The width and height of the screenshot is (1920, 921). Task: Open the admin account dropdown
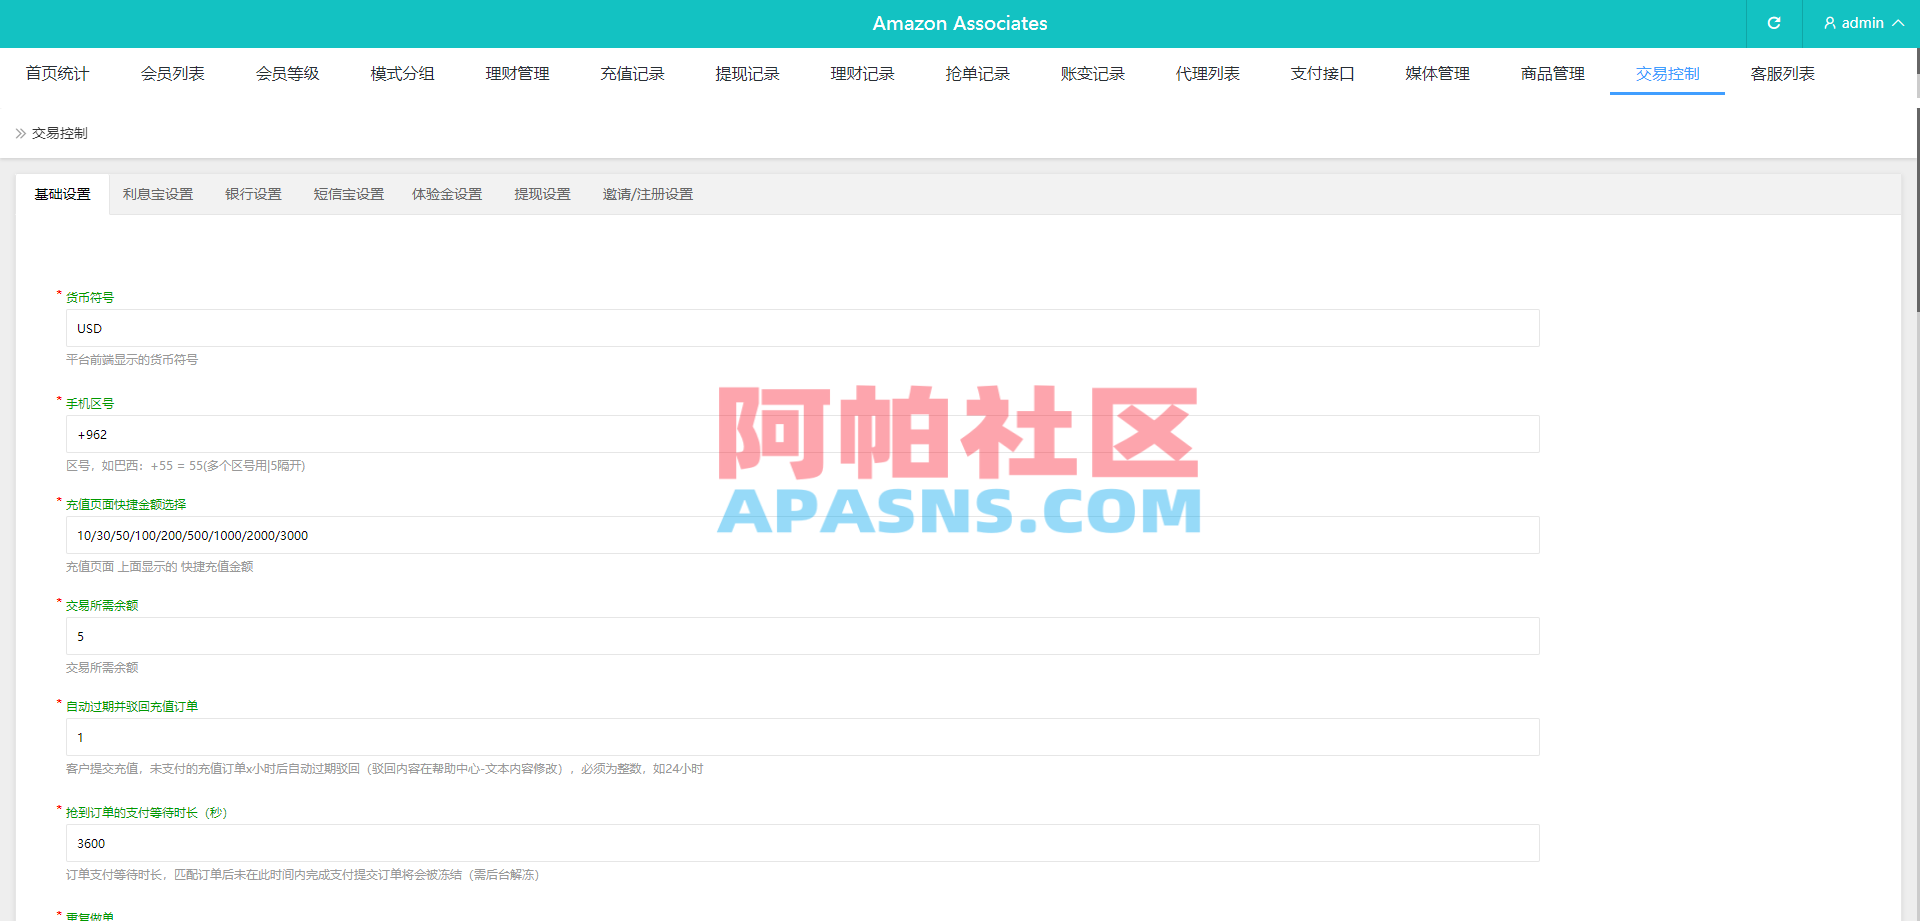tap(1860, 23)
